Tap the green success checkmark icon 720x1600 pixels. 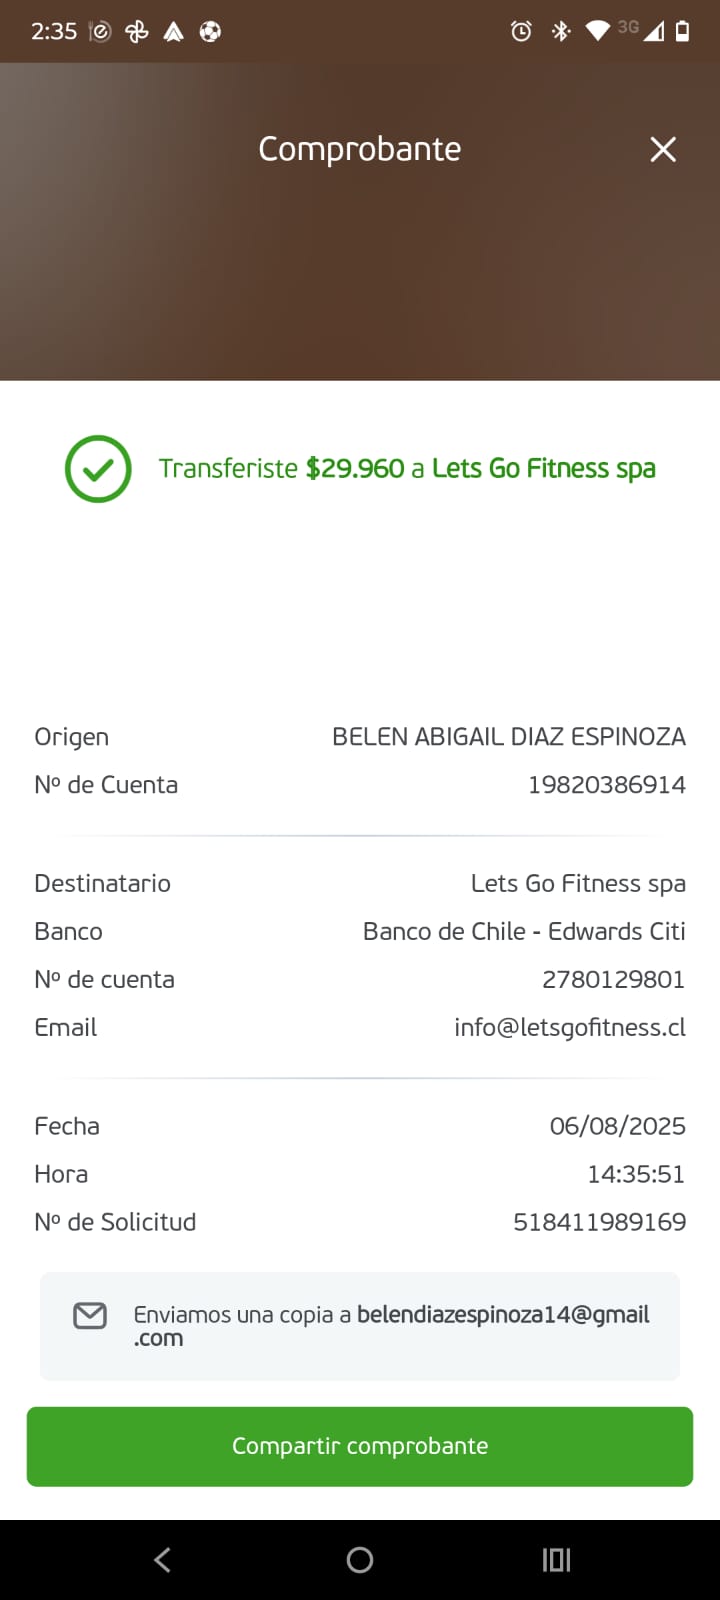(98, 469)
